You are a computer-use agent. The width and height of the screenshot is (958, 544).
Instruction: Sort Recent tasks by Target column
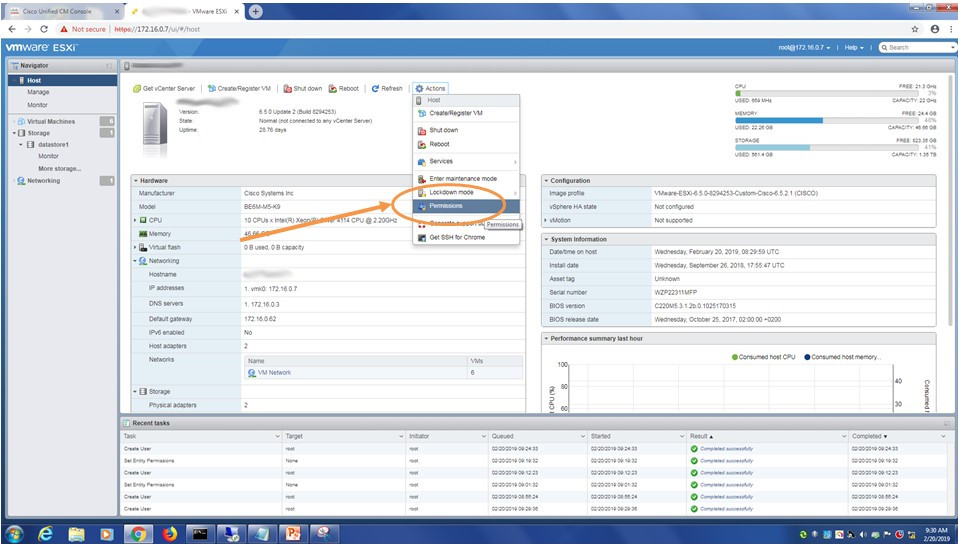[343, 436]
